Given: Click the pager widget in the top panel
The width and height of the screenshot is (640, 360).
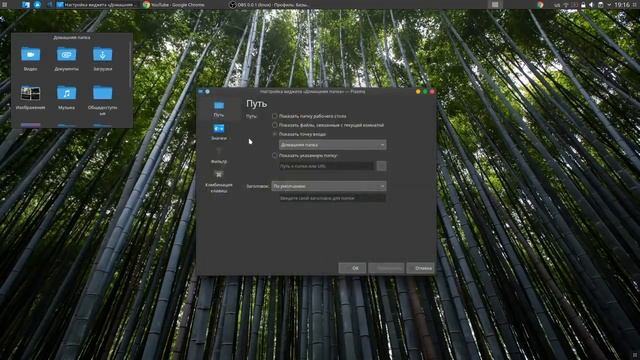Looking at the screenshot, I should coord(495,4).
